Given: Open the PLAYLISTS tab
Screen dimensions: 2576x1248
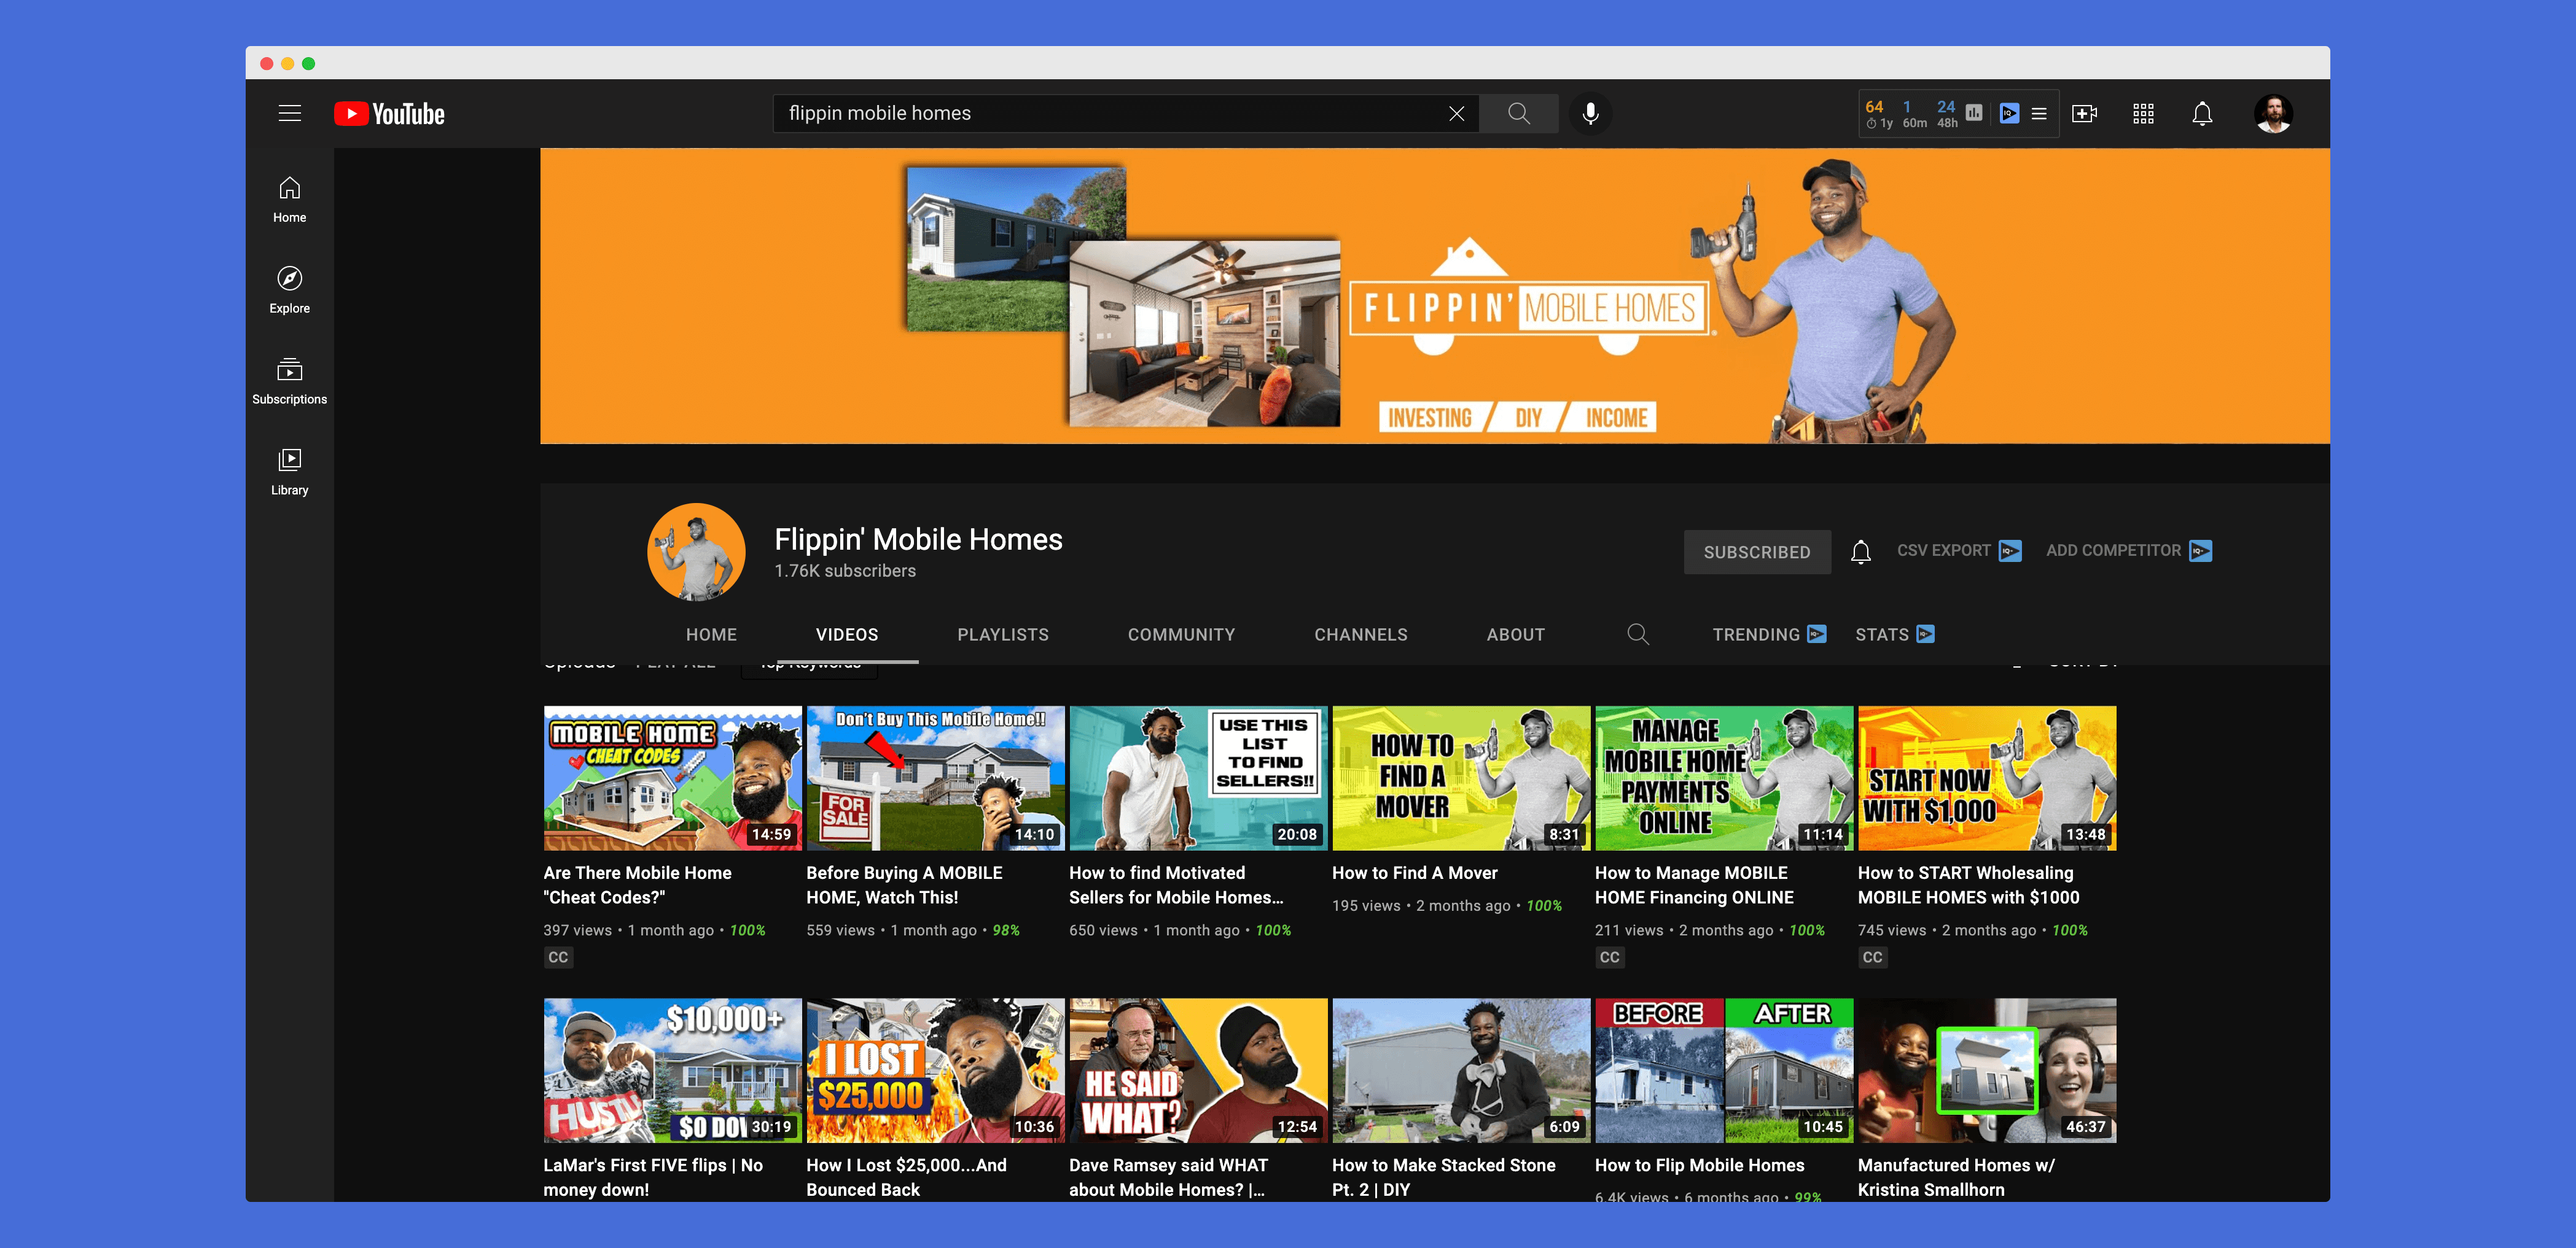Looking at the screenshot, I should pos(1003,635).
